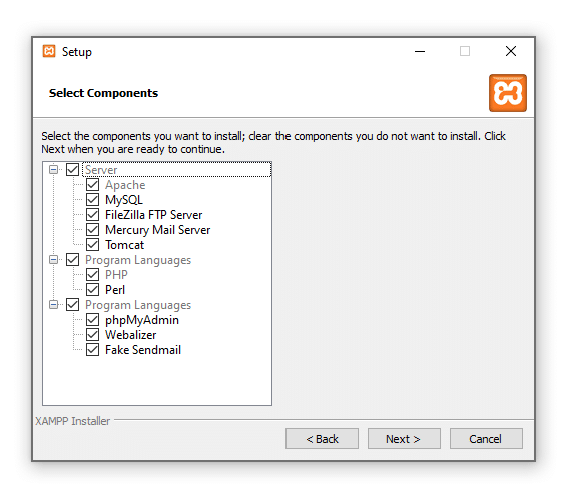Uncheck the Server group checkbox
570x496 pixels.
pos(72,169)
